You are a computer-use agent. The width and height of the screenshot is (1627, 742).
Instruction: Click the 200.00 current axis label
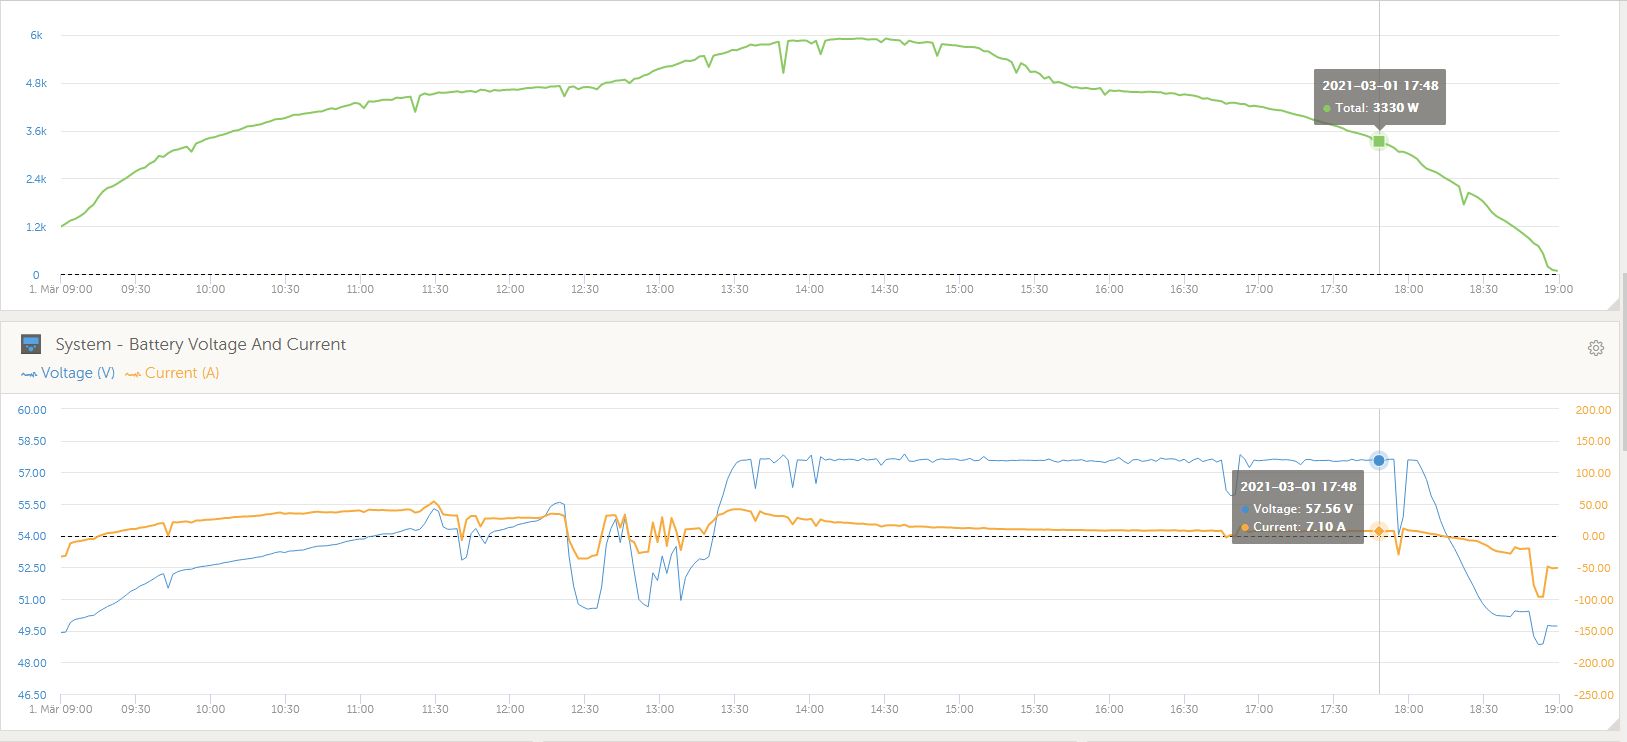1593,409
